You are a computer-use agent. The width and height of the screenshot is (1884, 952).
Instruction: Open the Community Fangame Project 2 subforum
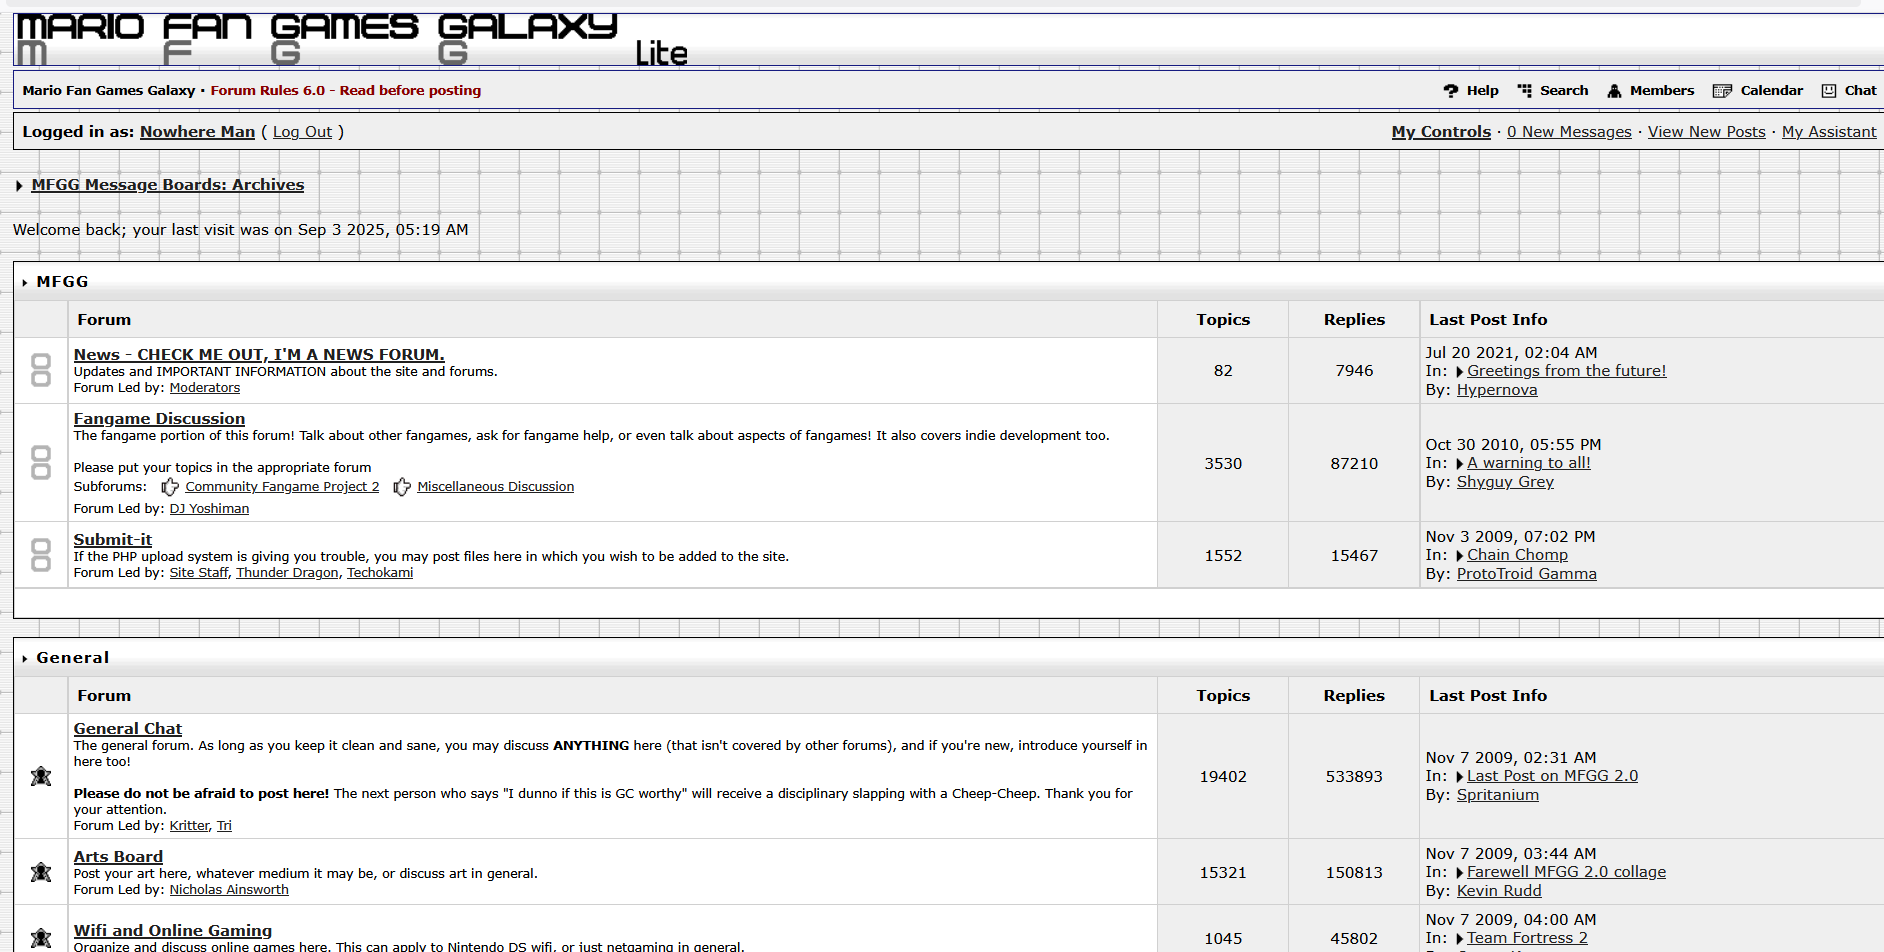282,487
